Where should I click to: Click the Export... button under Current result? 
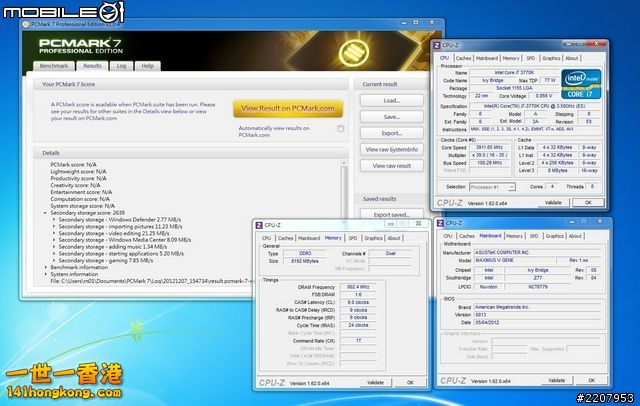pyautogui.click(x=391, y=133)
